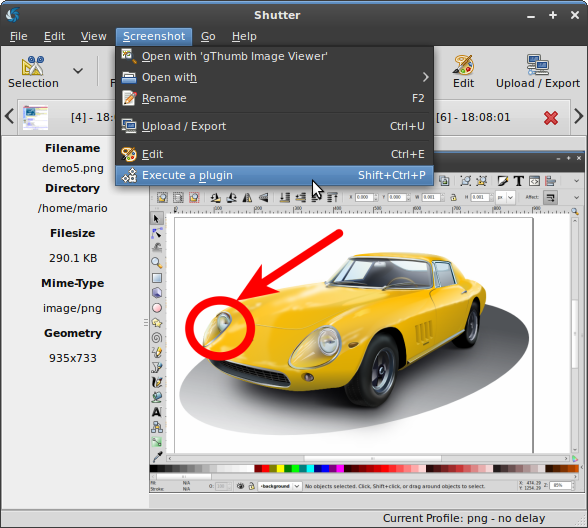
Task: Click the Rename pencil icon in menu
Action: [129, 98]
